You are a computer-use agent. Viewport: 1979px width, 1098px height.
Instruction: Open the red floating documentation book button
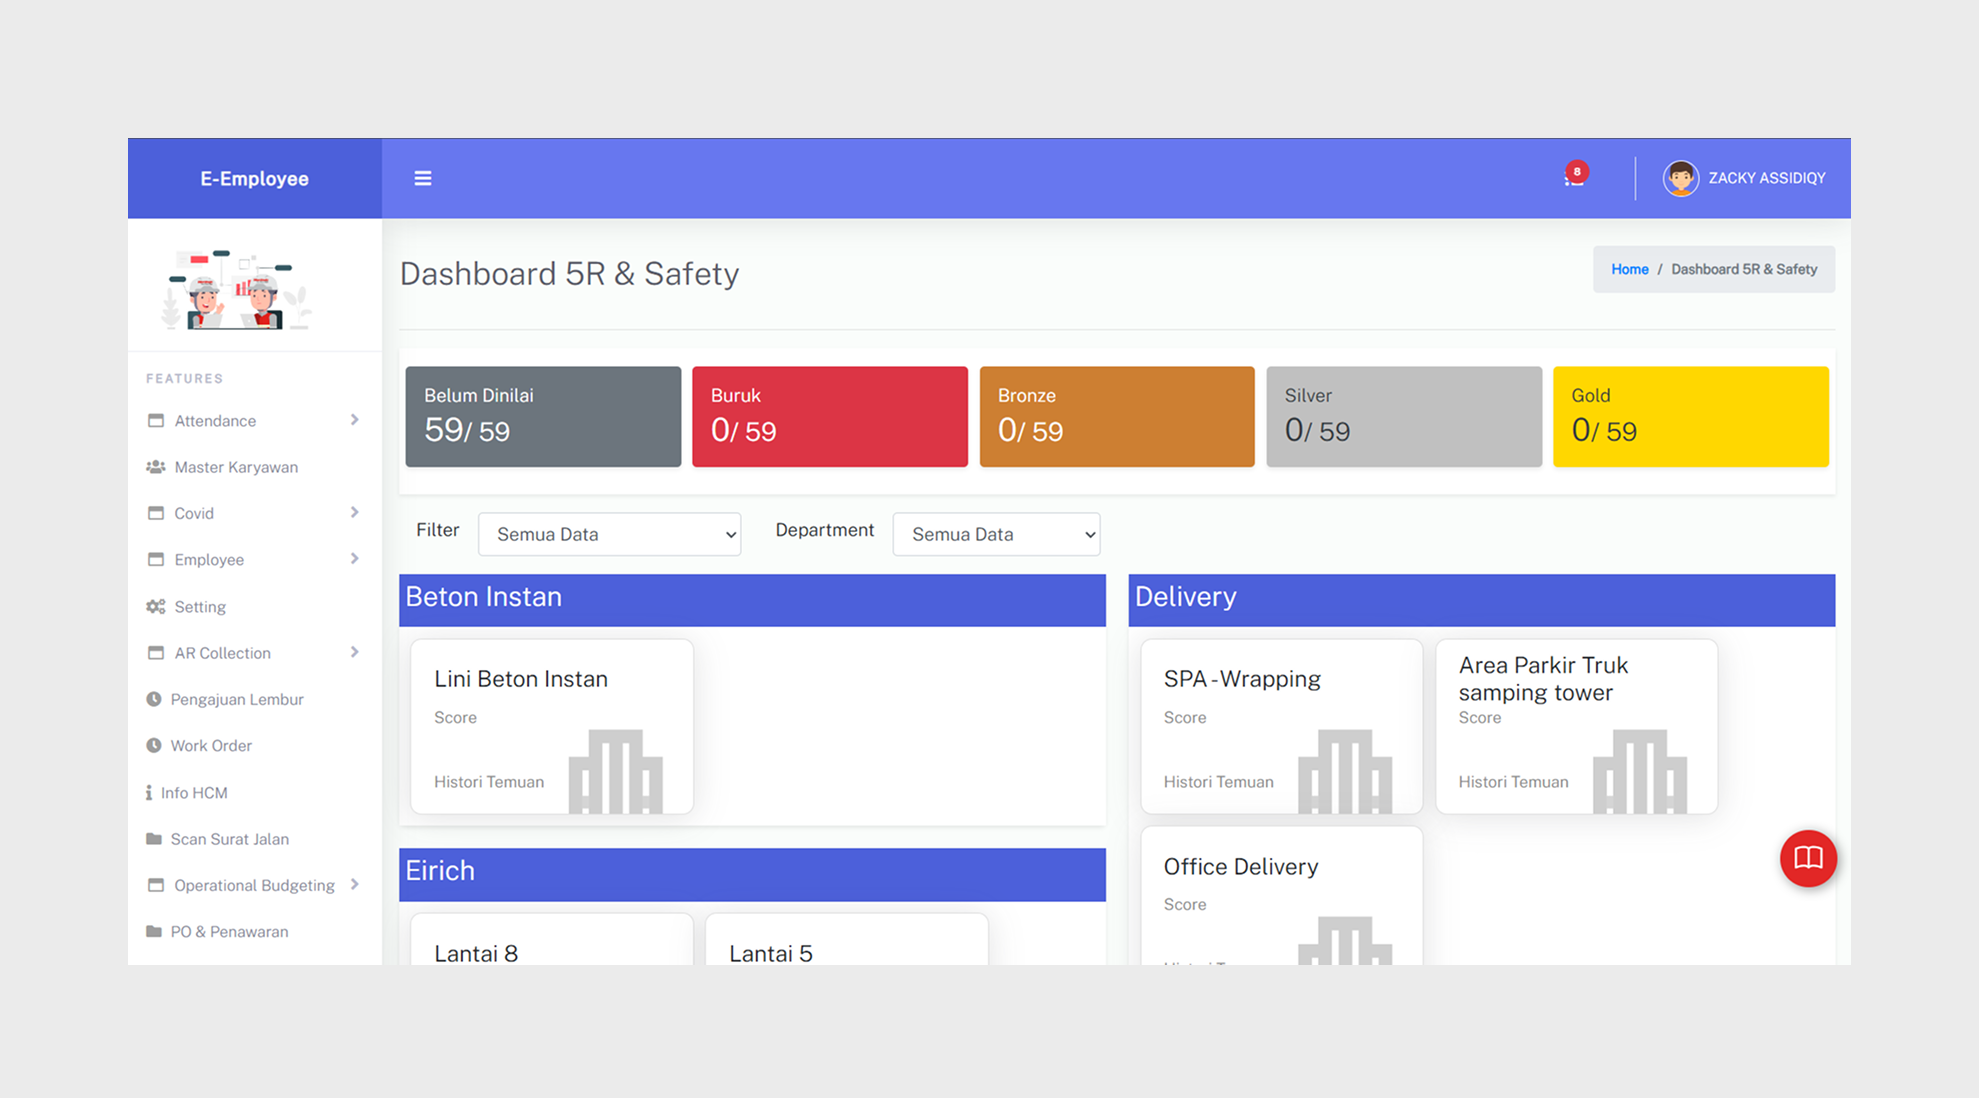click(x=1808, y=858)
